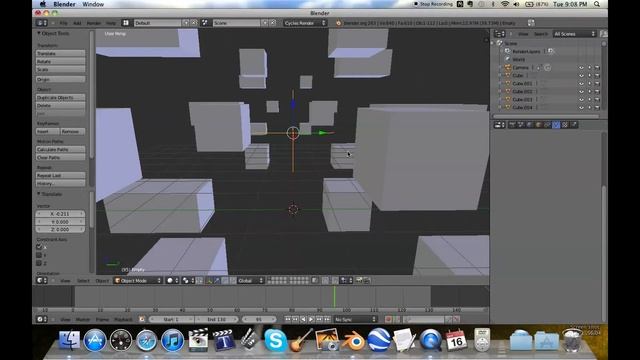
Task: Toggle the Y constraint axis checkbox
Action: point(39,255)
